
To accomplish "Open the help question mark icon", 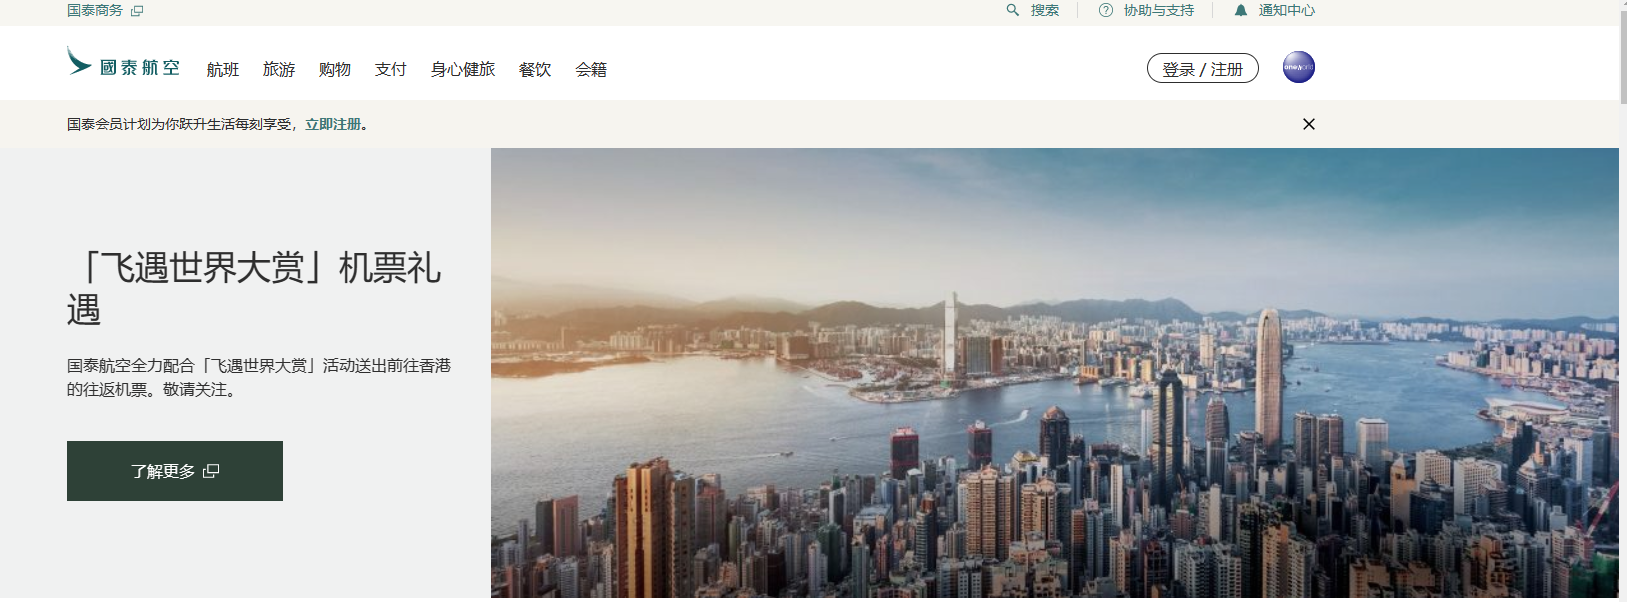I will click(1106, 10).
